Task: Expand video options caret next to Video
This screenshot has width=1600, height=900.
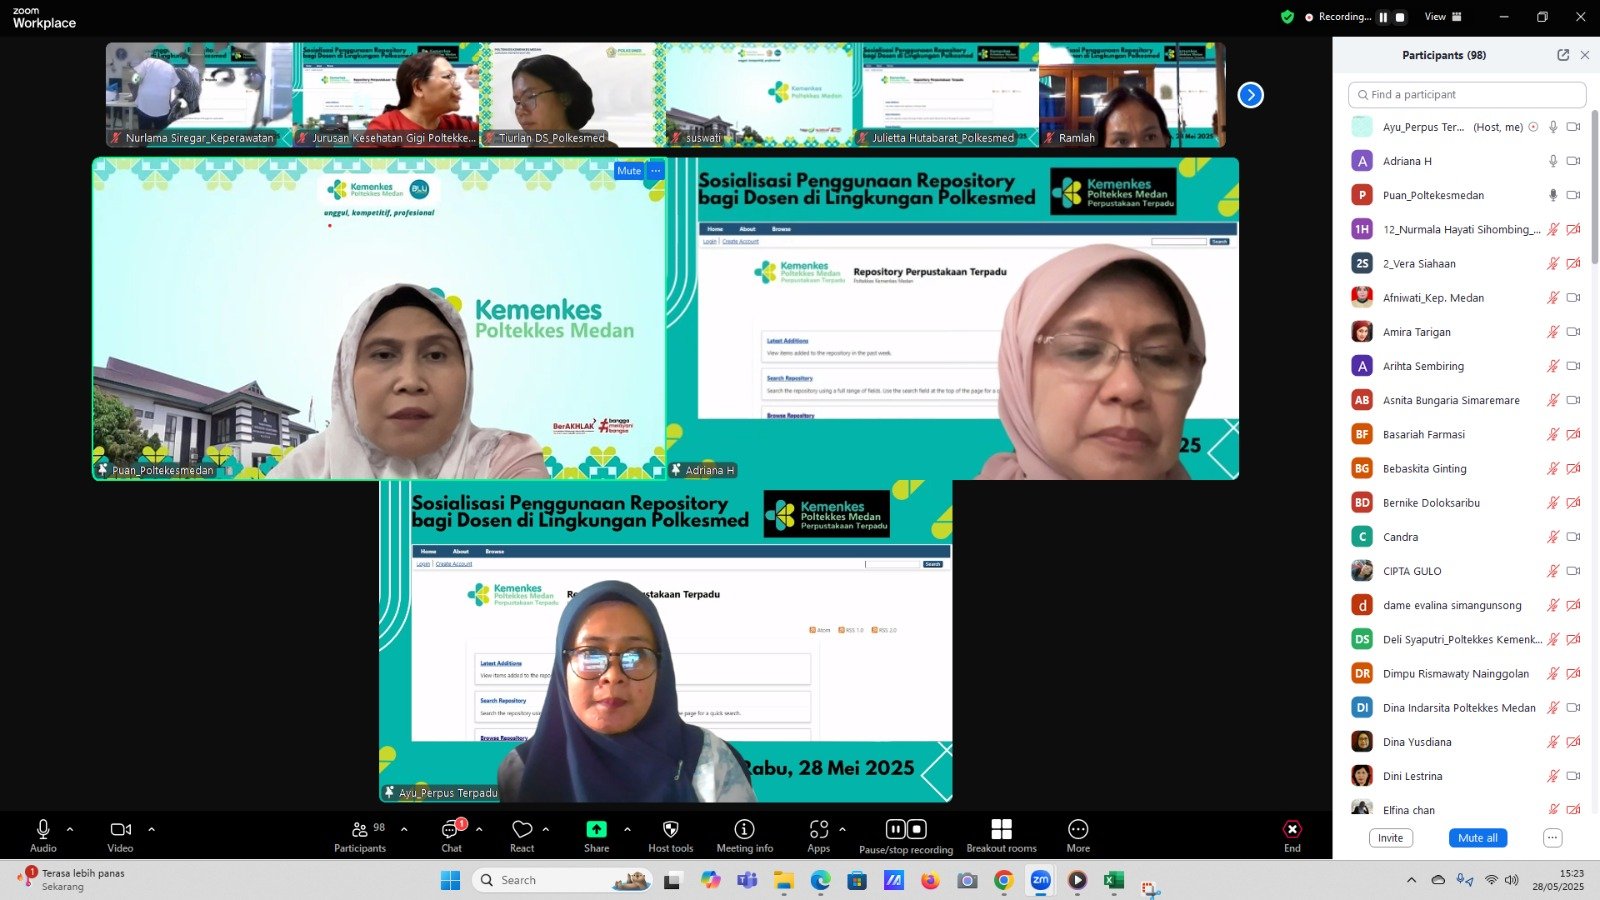Action: [151, 829]
